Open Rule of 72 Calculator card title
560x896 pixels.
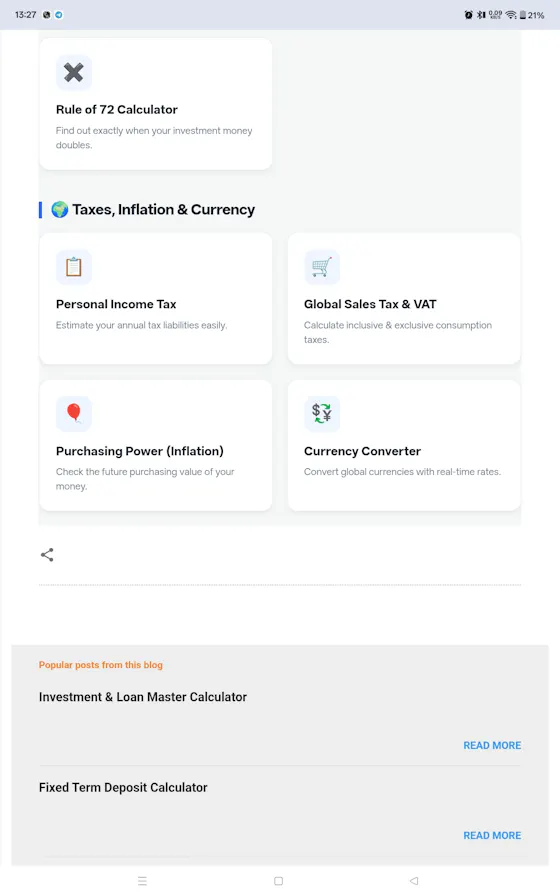coord(117,109)
